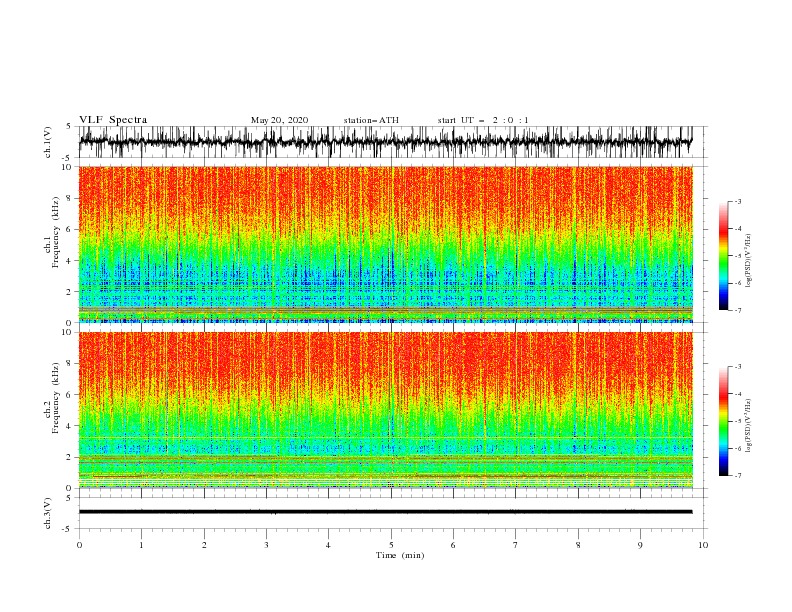Click the ch.1 spectrogram color bar
This screenshot has width=792, height=612.
(x=723, y=255)
